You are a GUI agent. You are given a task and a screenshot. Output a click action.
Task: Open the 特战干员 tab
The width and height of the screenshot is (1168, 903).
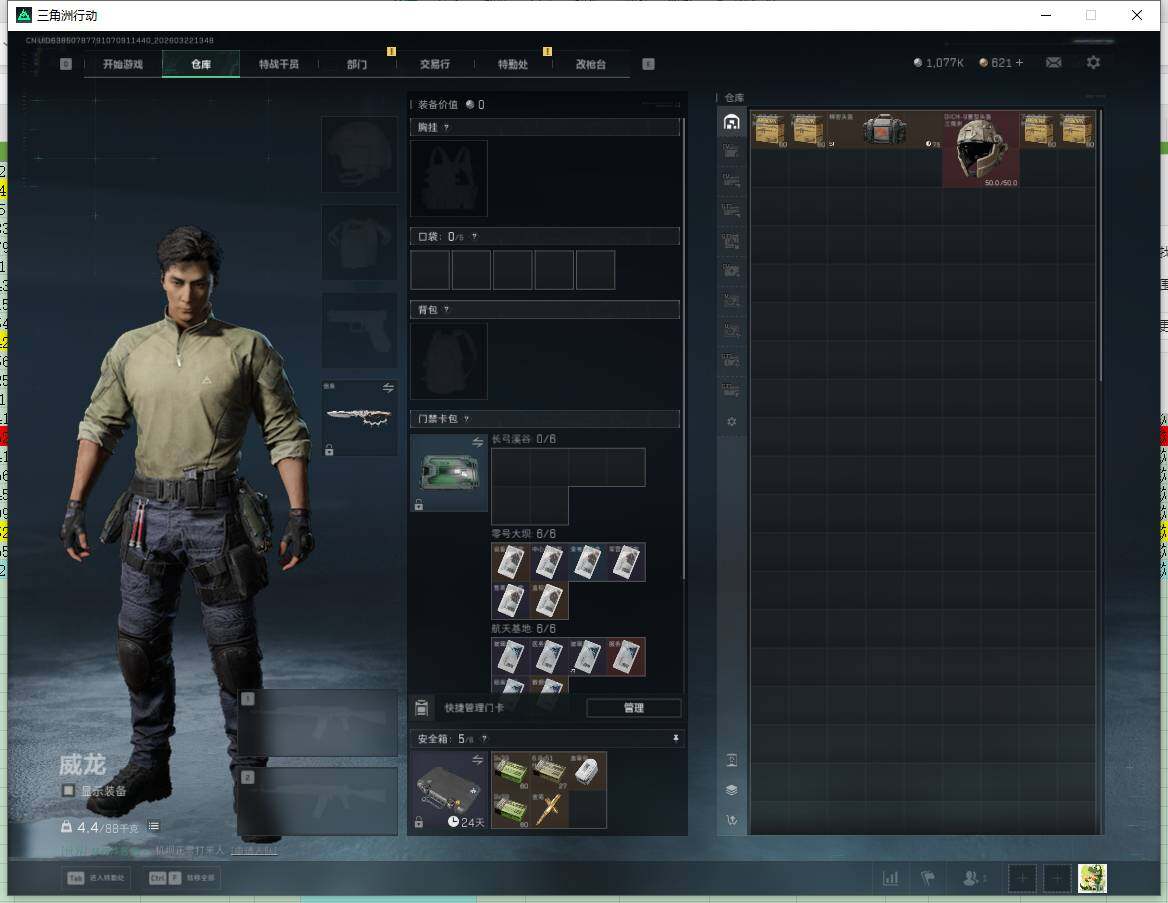(279, 64)
